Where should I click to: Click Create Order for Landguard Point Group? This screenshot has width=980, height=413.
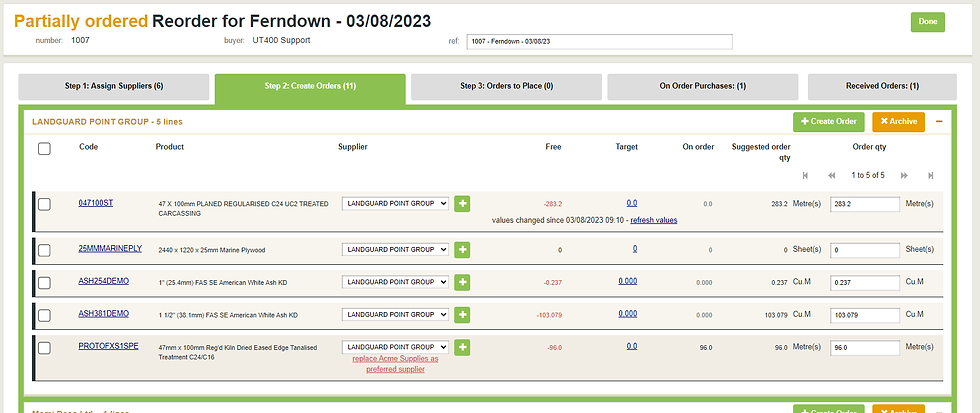click(x=829, y=121)
